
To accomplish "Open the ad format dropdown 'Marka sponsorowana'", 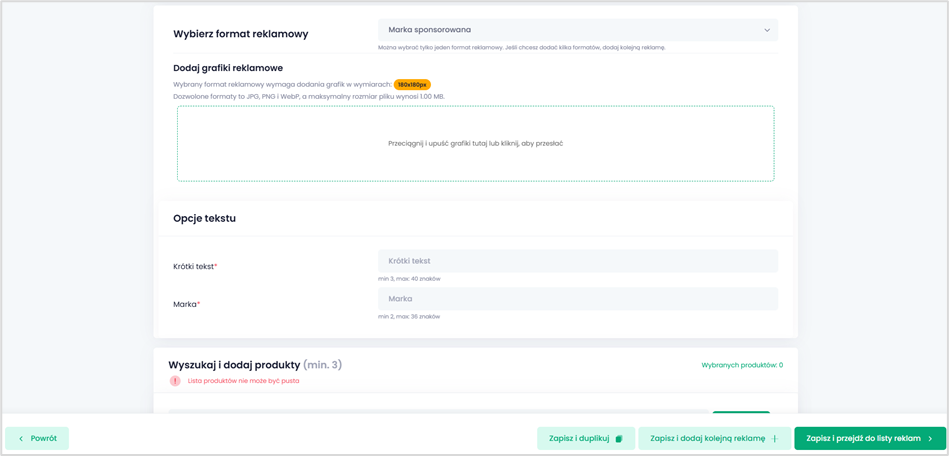I will click(x=577, y=30).
